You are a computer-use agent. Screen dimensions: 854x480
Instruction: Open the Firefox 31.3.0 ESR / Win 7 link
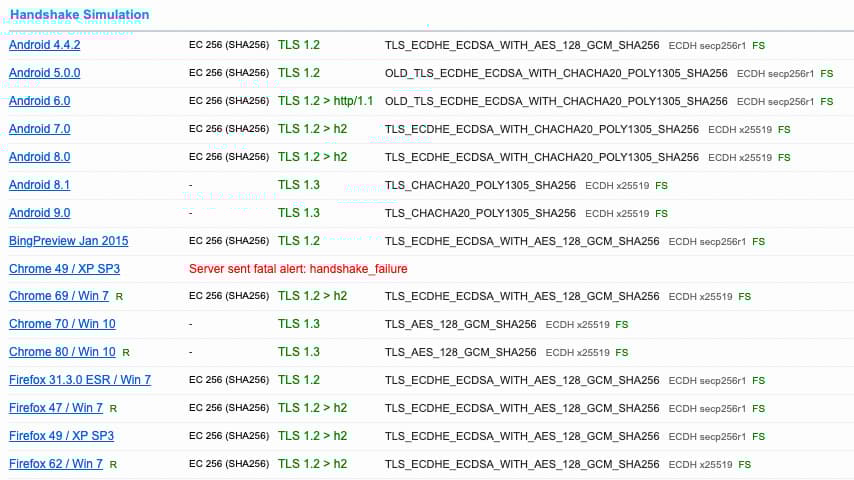point(80,380)
